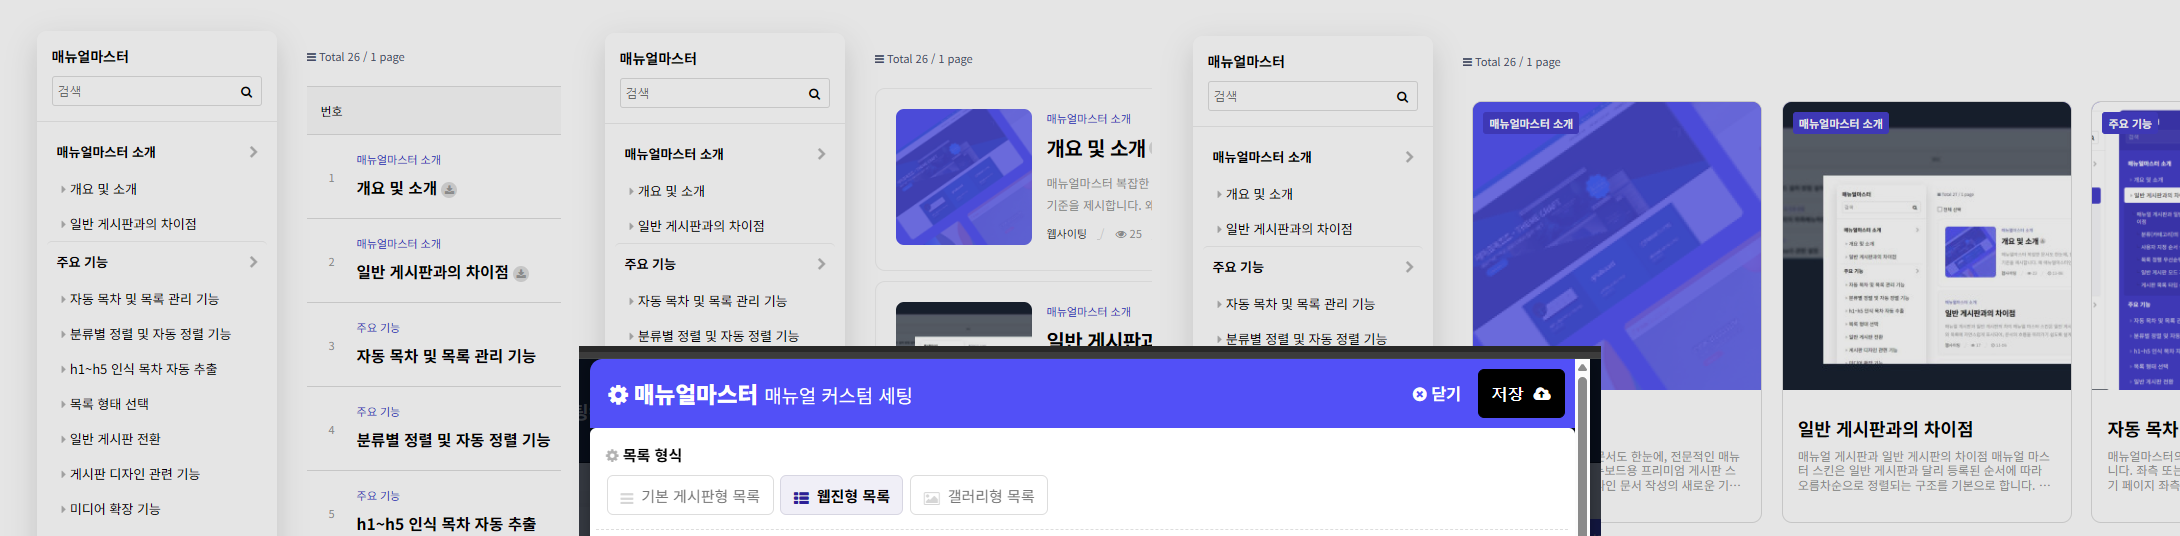Open 목록 형태 선택 in the sidebar menu
Image resolution: width=2180 pixels, height=536 pixels.
point(109,404)
